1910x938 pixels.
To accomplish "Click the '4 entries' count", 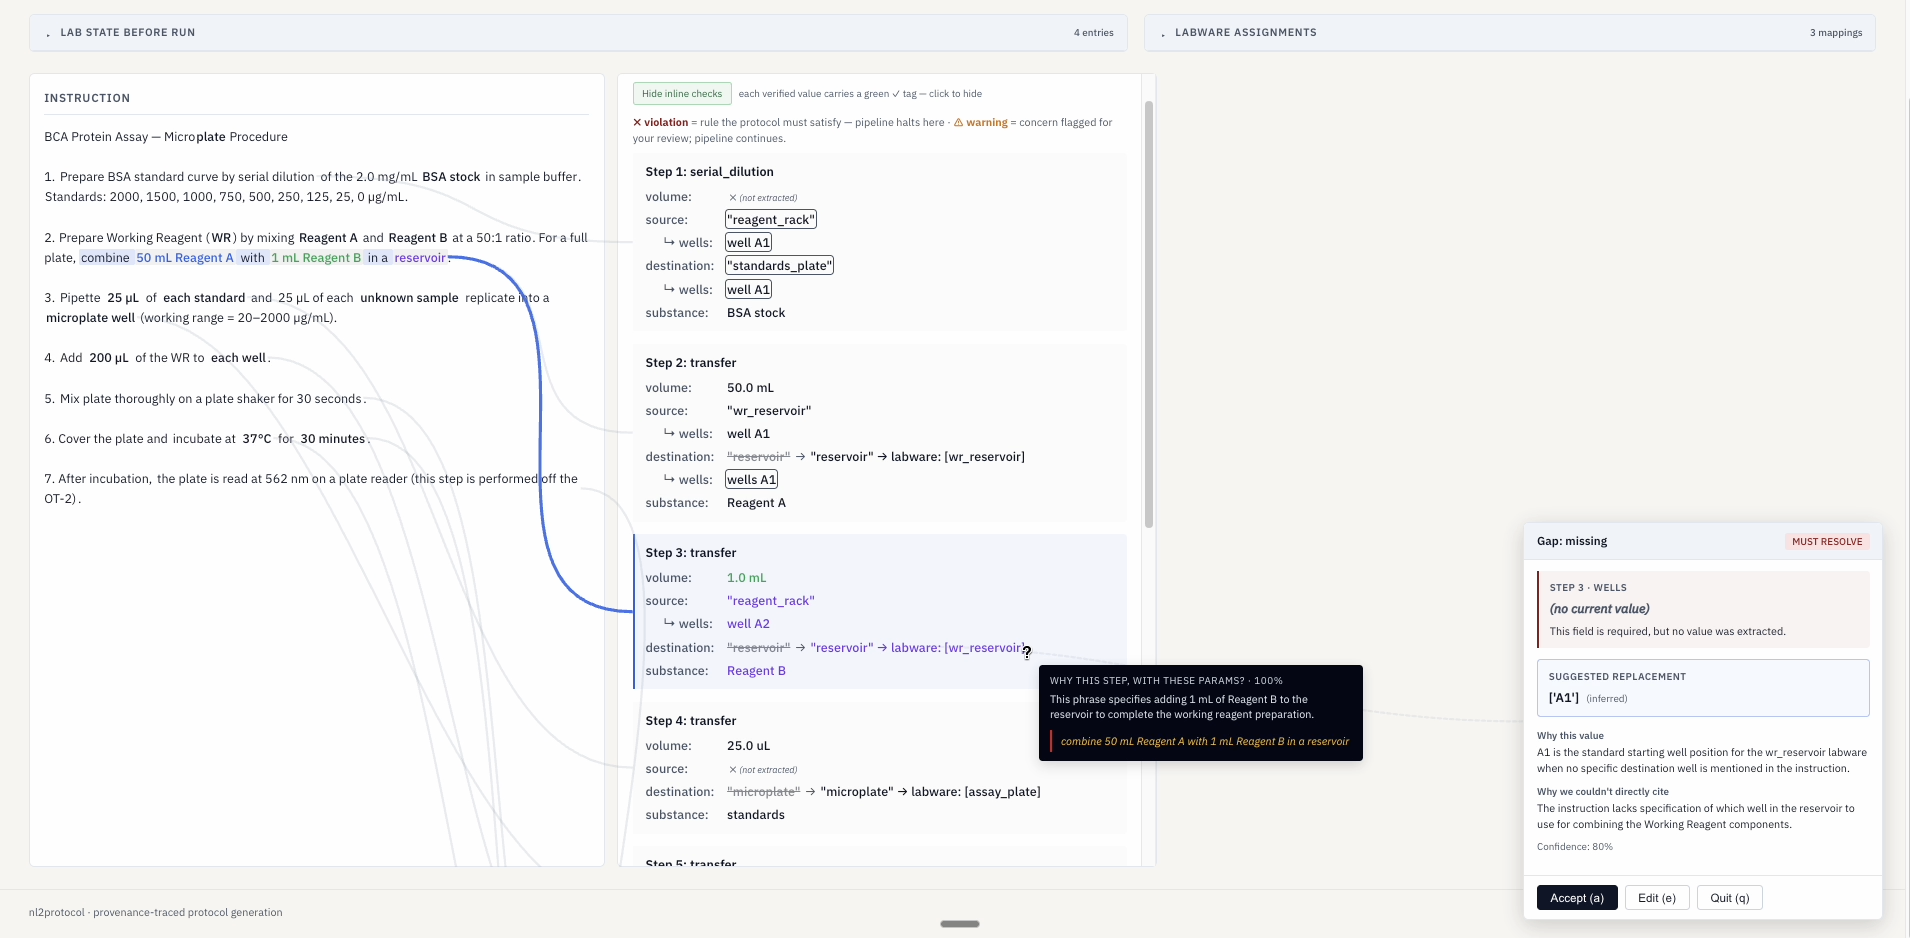I will click(x=1094, y=32).
